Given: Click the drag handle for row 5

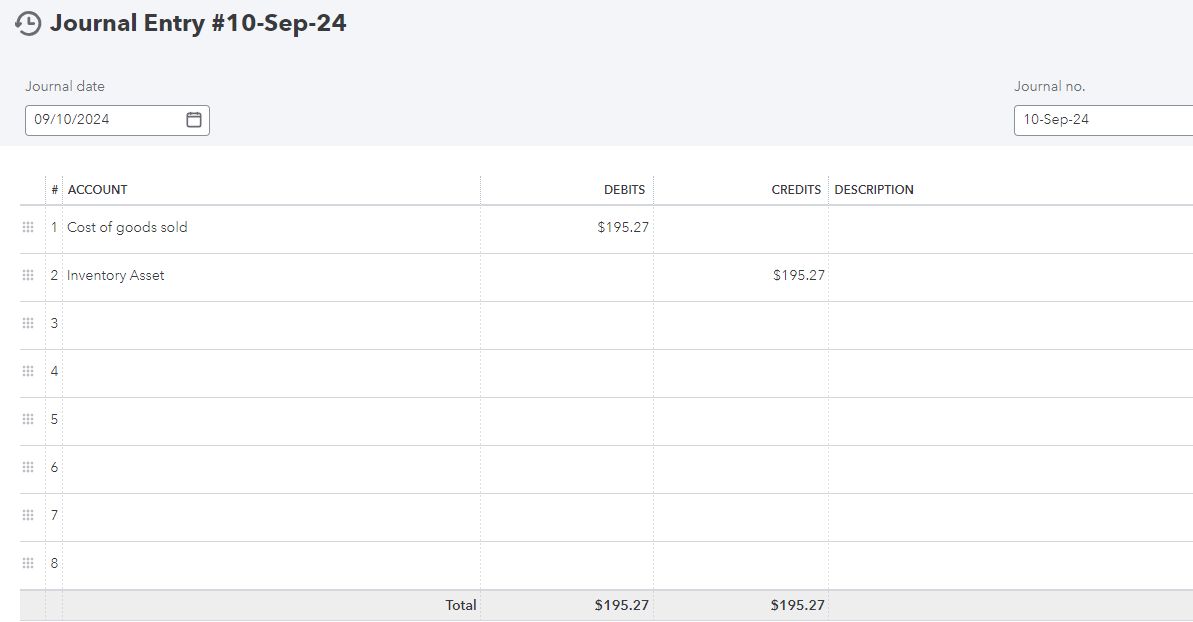Looking at the screenshot, I should click(28, 420).
